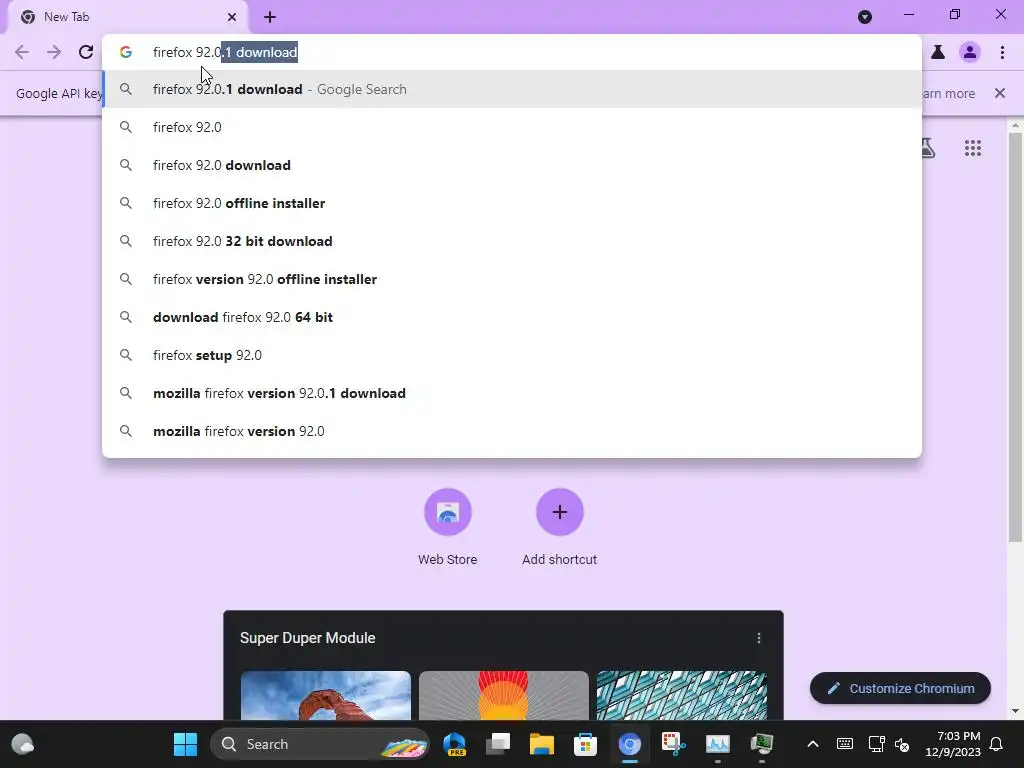Click the Customize Chromium button
The height and width of the screenshot is (768, 1024).
(900, 688)
